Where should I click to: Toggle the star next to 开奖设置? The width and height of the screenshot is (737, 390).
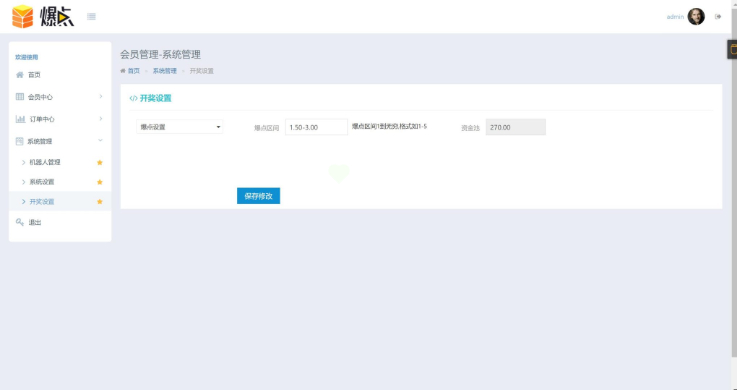100,202
